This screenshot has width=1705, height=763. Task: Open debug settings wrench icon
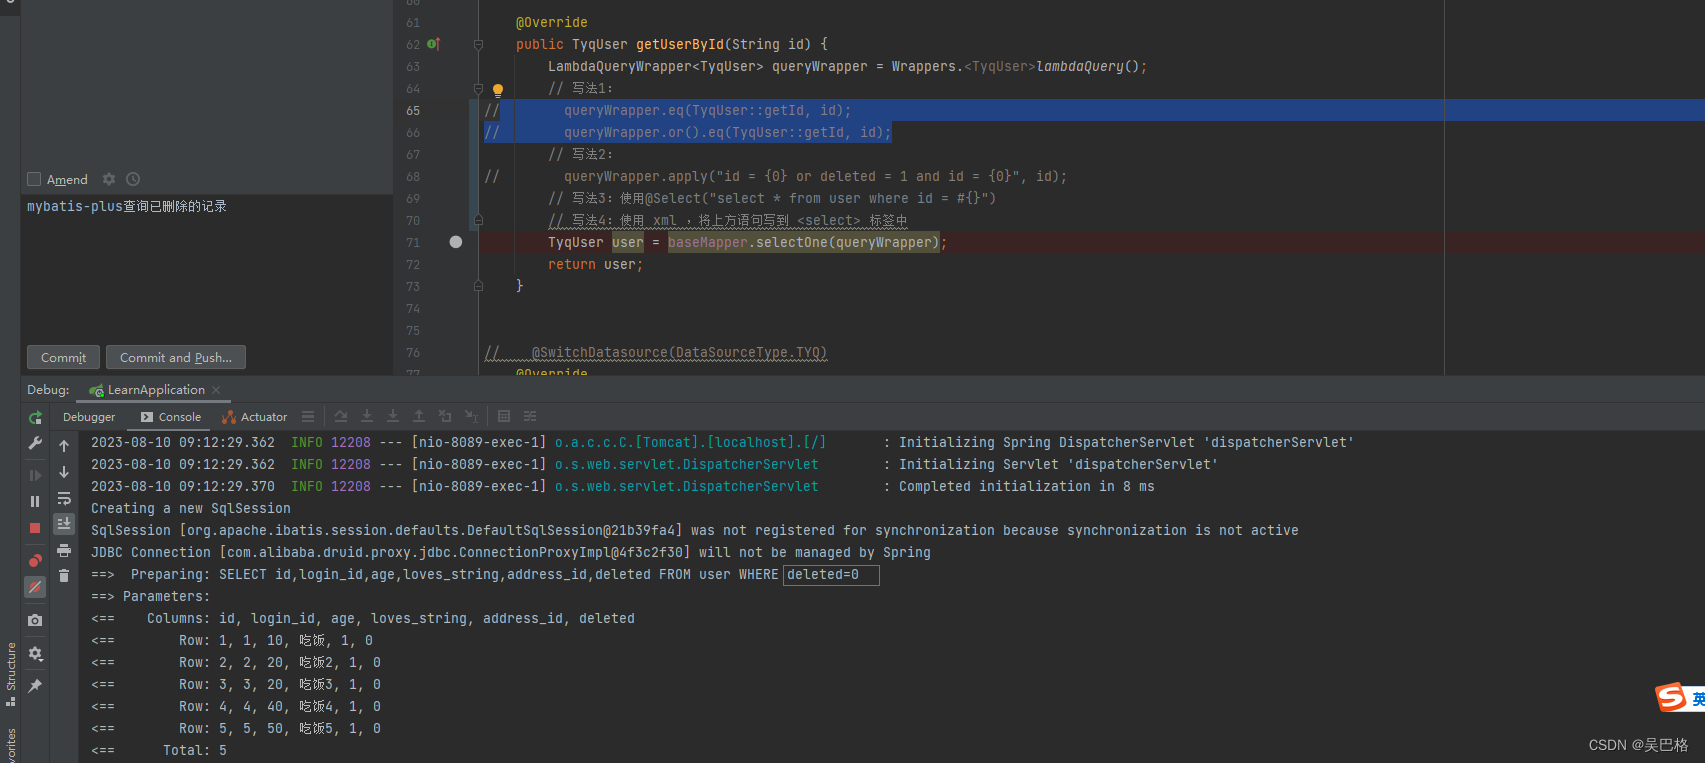click(35, 443)
